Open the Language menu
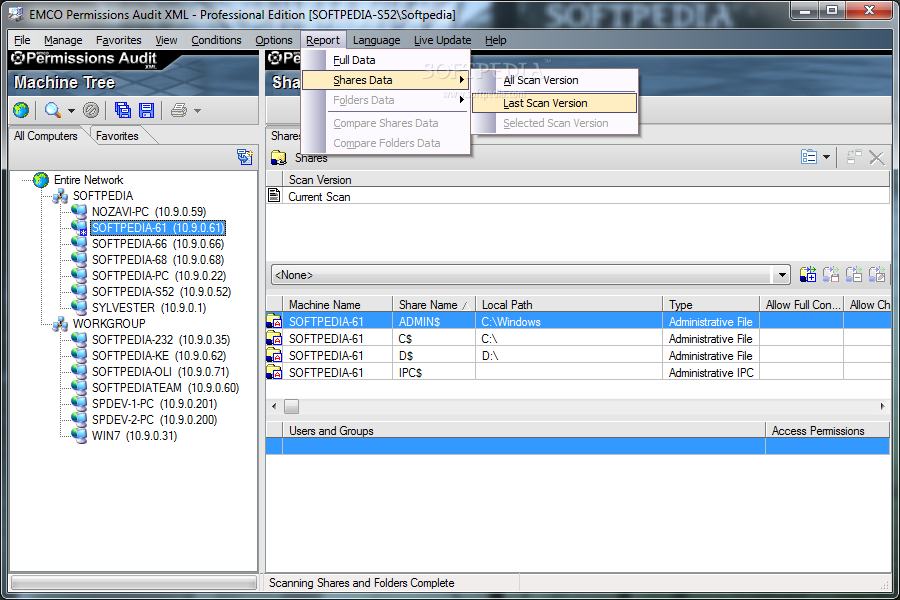Screen dimensions: 900x600 tap(377, 40)
